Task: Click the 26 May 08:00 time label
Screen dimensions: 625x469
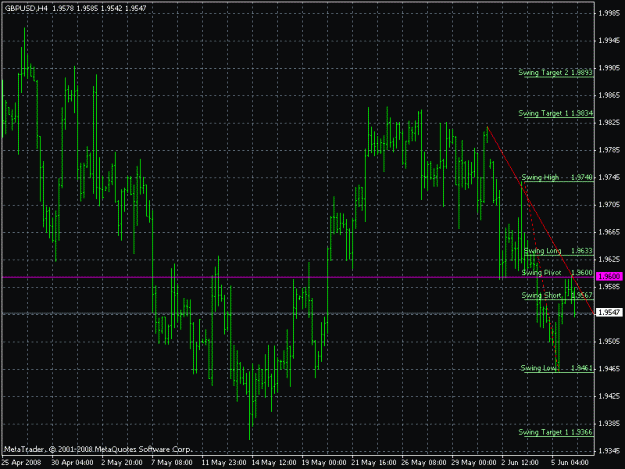Action: point(424,463)
